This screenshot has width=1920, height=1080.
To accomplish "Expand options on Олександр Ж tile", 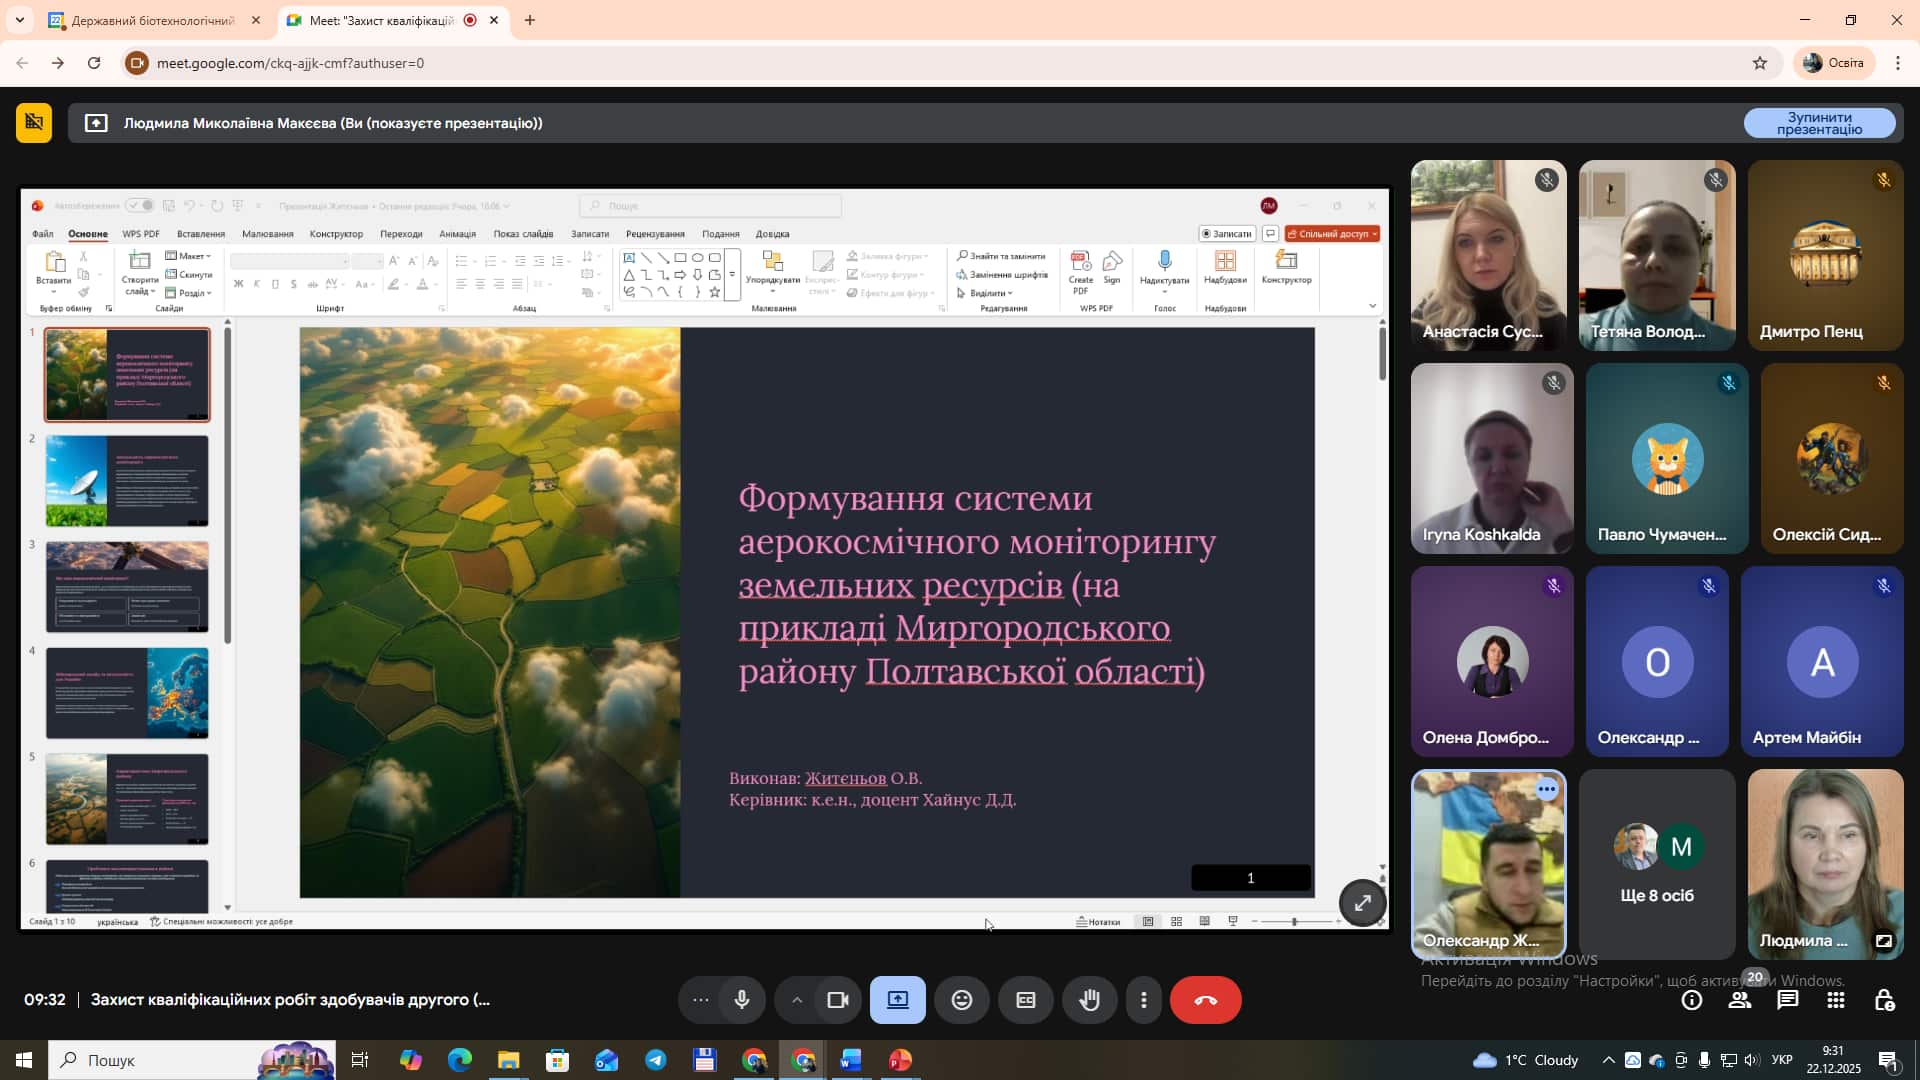I will (x=1547, y=790).
